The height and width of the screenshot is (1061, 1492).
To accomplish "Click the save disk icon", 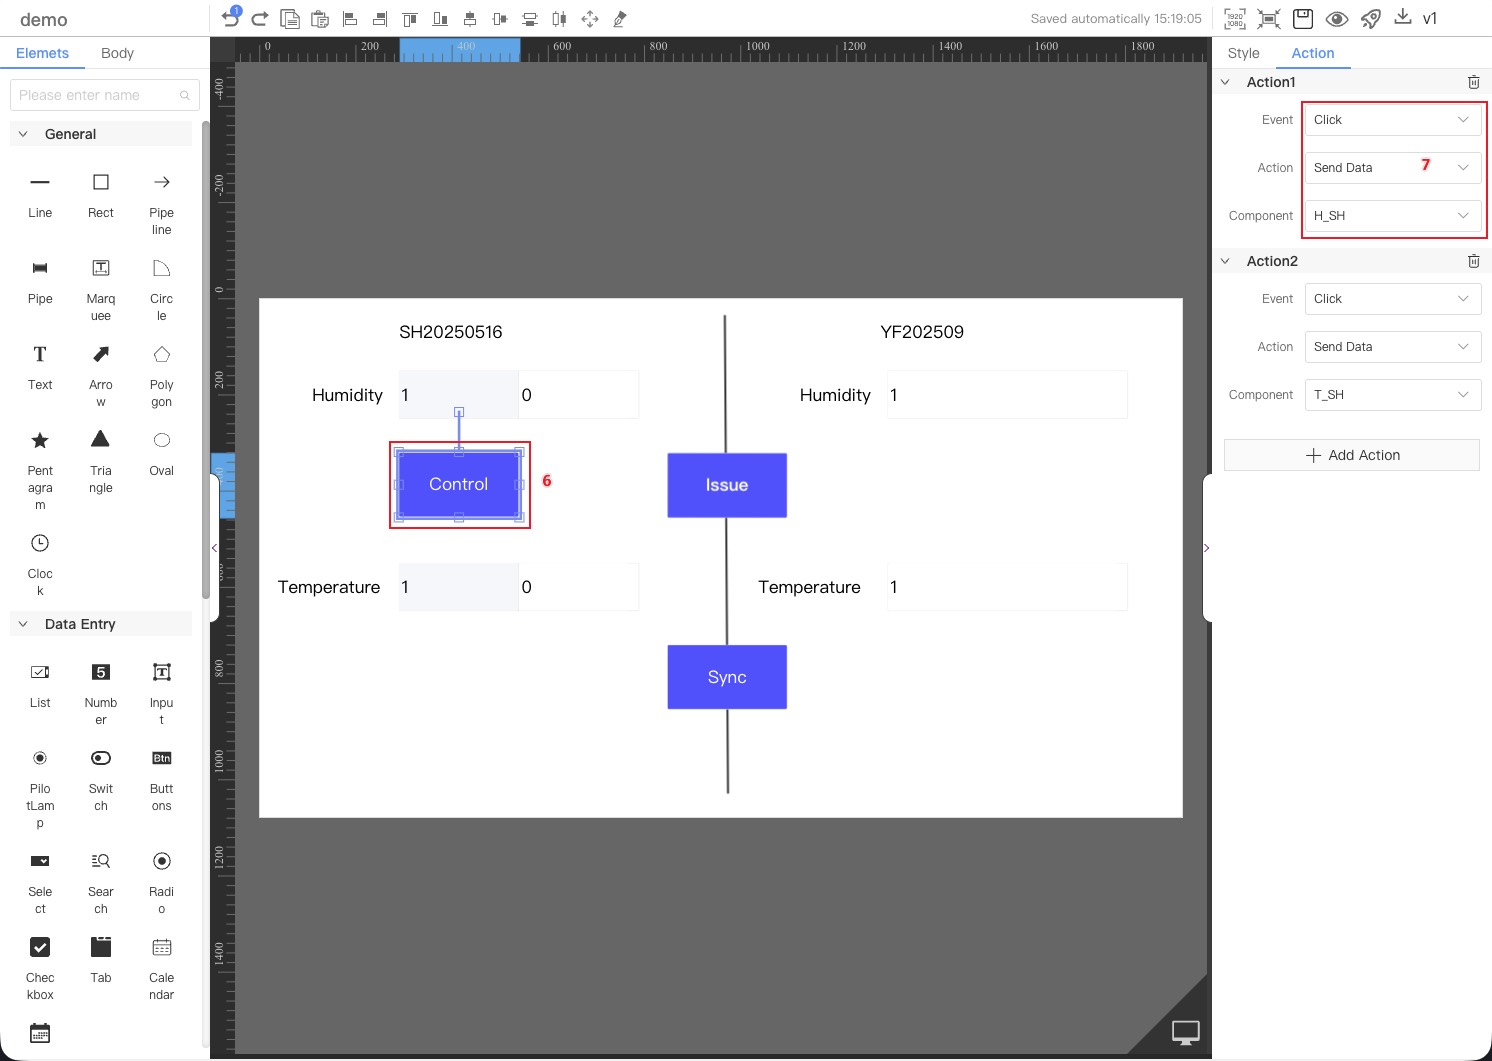I will 1302,18.
